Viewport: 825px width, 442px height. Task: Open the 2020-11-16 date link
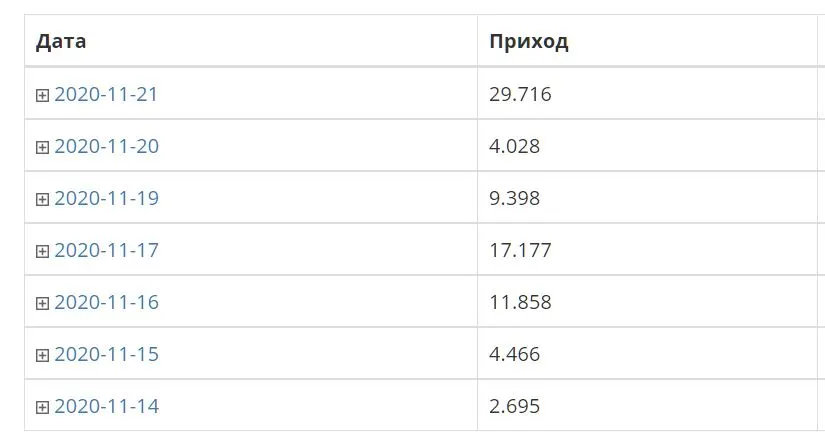pyautogui.click(x=106, y=303)
